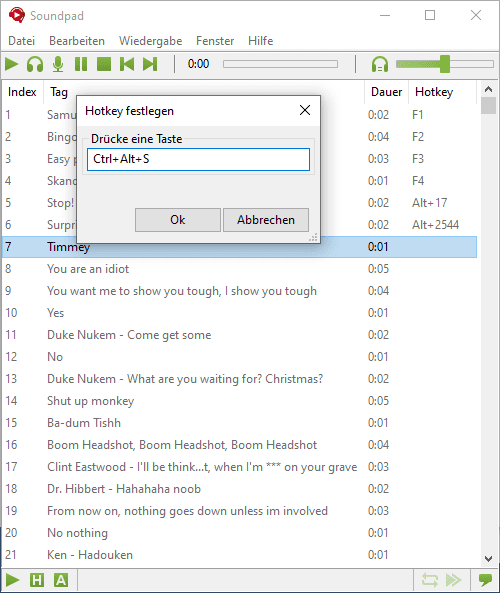The width and height of the screenshot is (500, 593).
Task: Toggle the A button in status bar
Action: [x=61, y=580]
